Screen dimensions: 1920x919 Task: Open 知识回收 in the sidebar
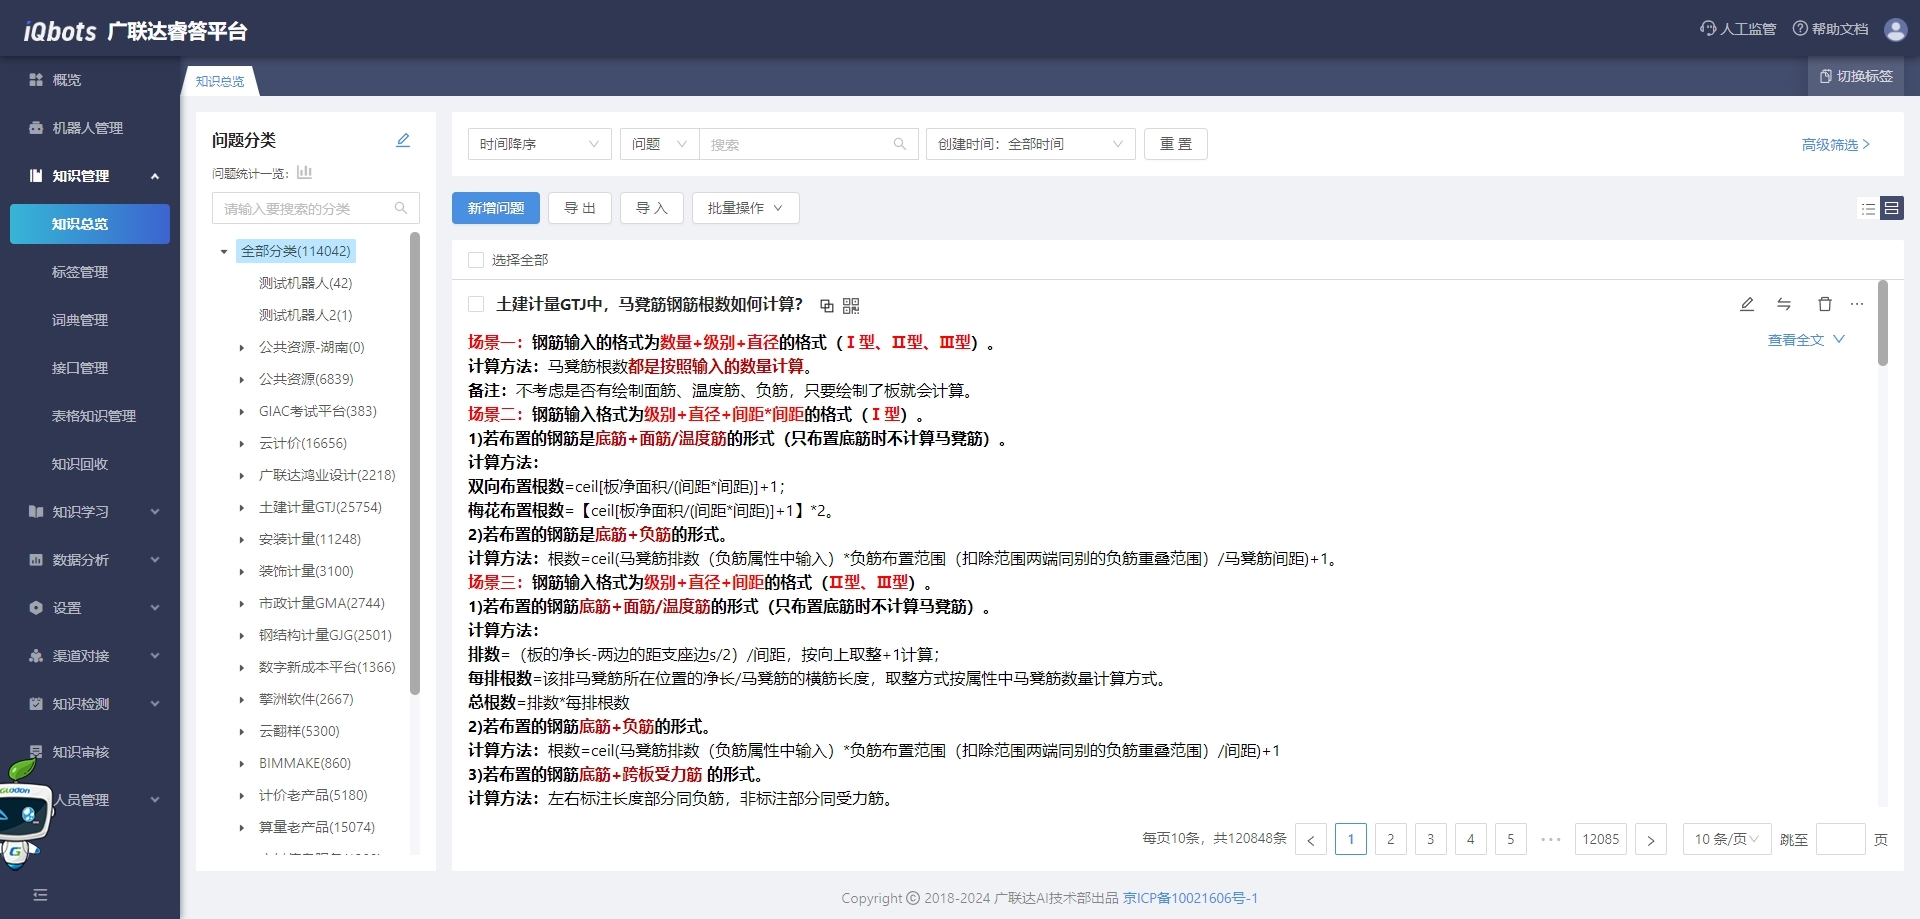click(80, 464)
